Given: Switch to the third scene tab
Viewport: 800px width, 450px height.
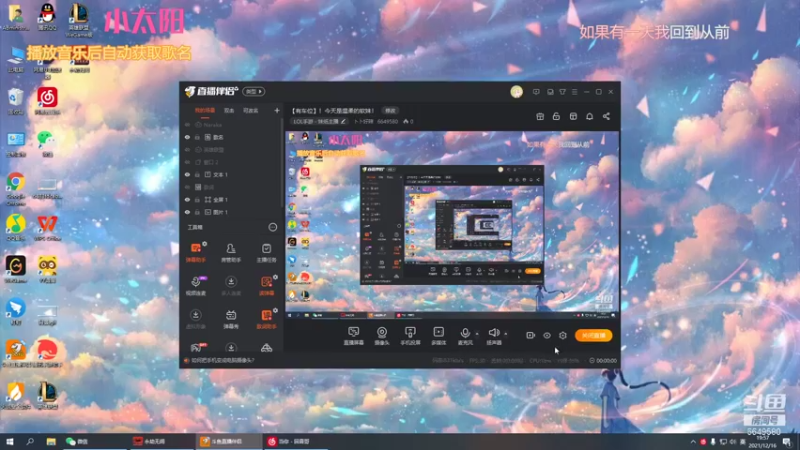Looking at the screenshot, I should (x=251, y=111).
